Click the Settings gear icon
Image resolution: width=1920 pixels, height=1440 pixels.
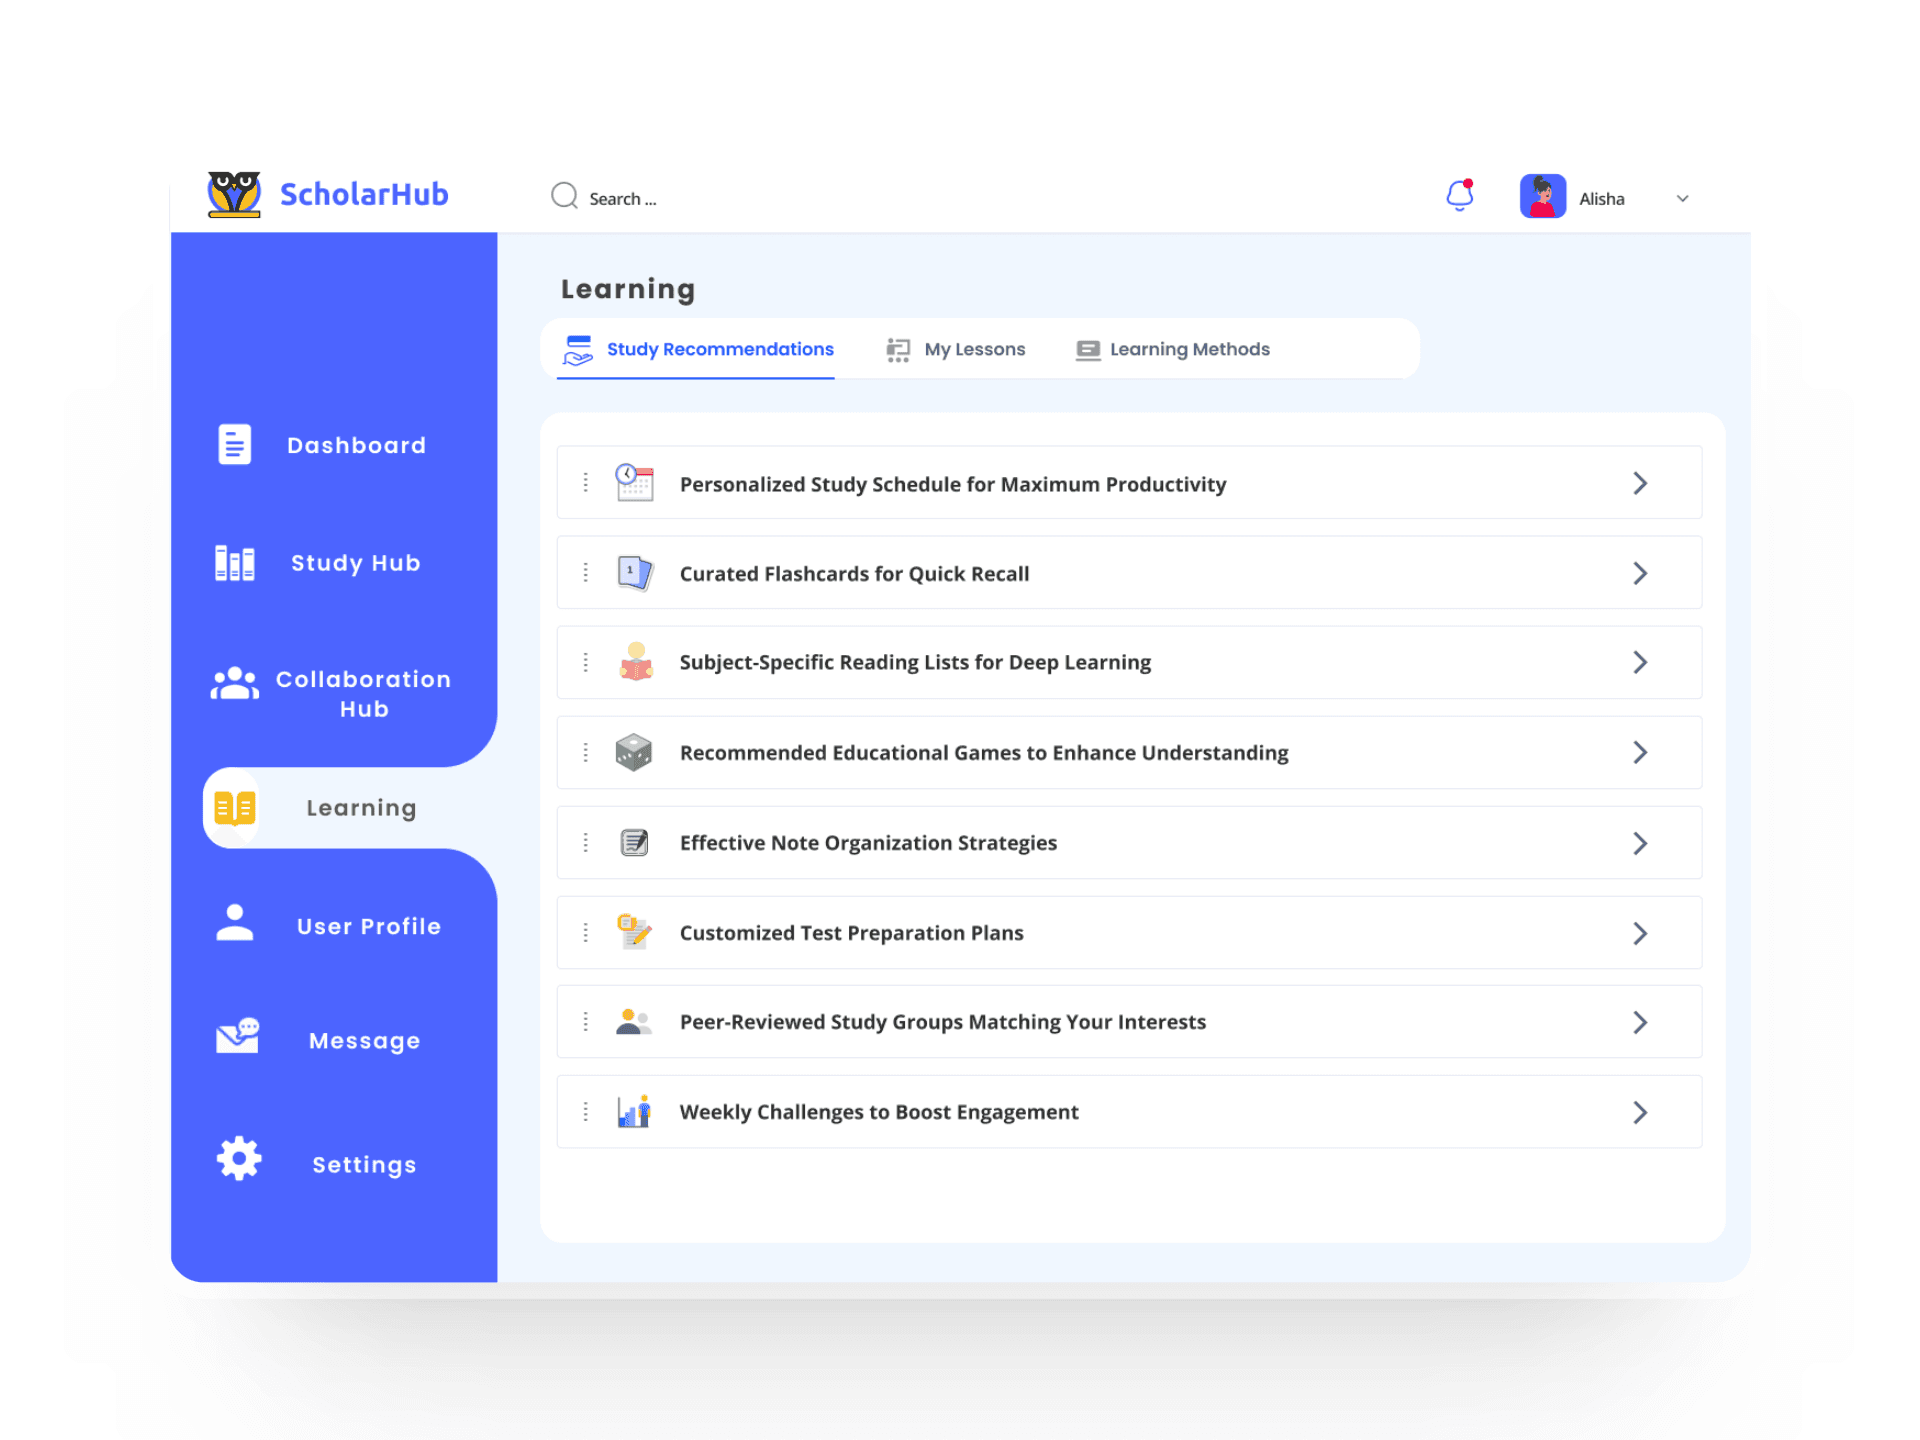pos(239,1159)
